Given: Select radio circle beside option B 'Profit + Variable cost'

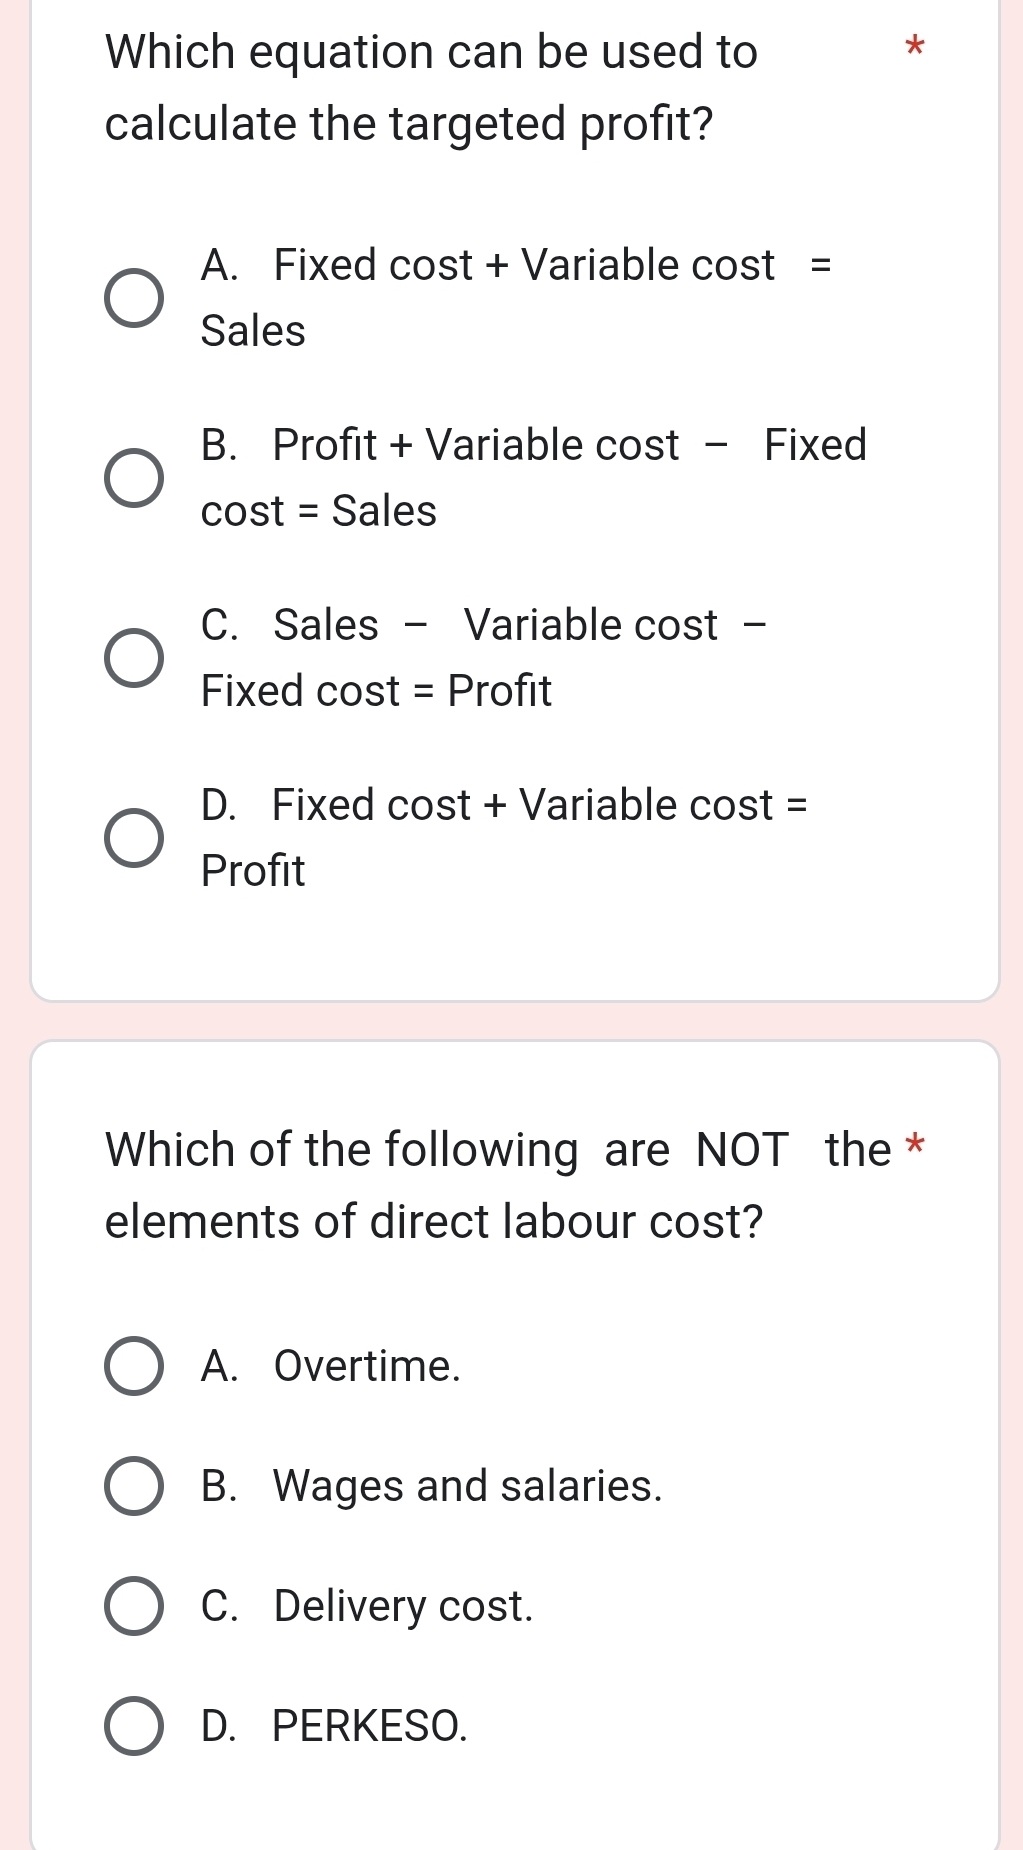Looking at the screenshot, I should pyautogui.click(x=134, y=478).
